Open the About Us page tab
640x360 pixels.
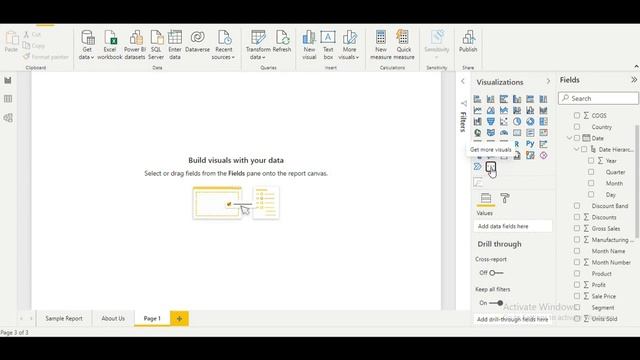(113, 318)
